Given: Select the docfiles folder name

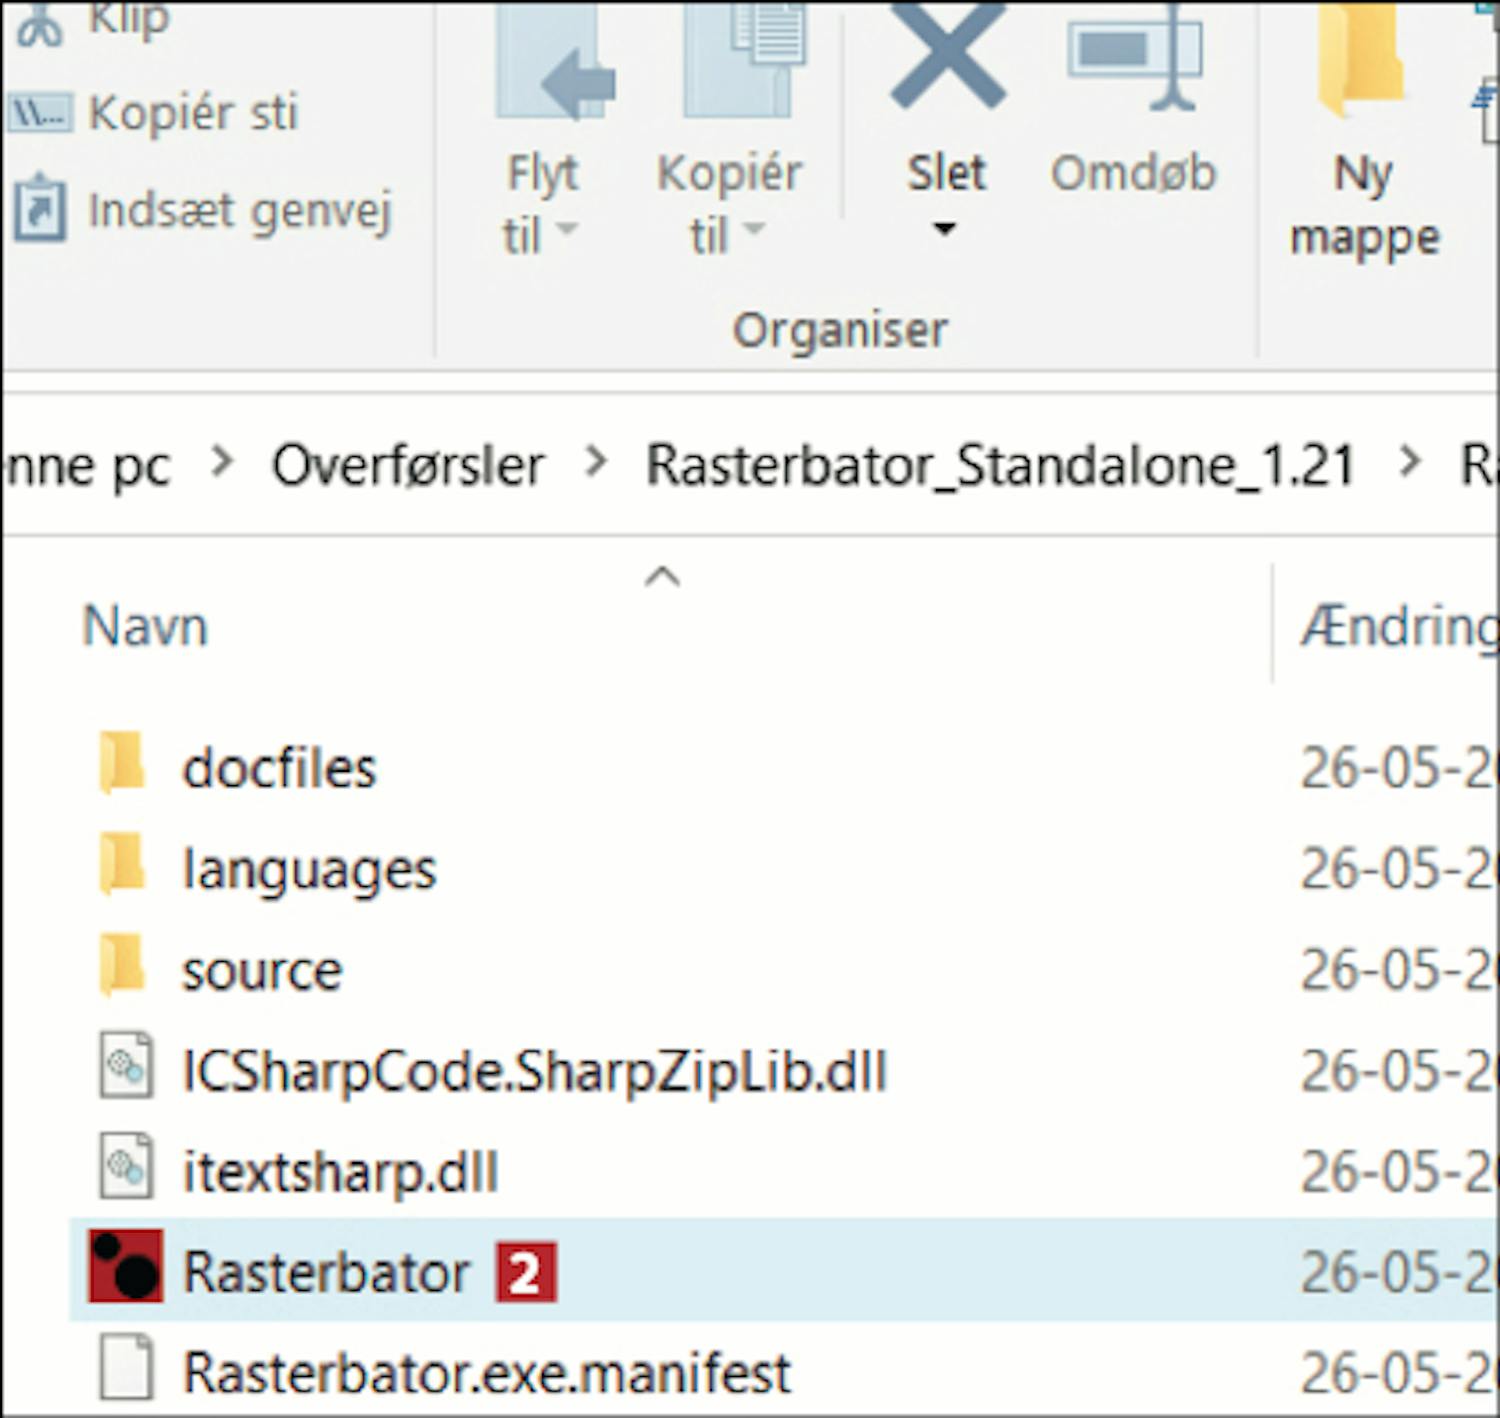Looking at the screenshot, I should coord(279,768).
